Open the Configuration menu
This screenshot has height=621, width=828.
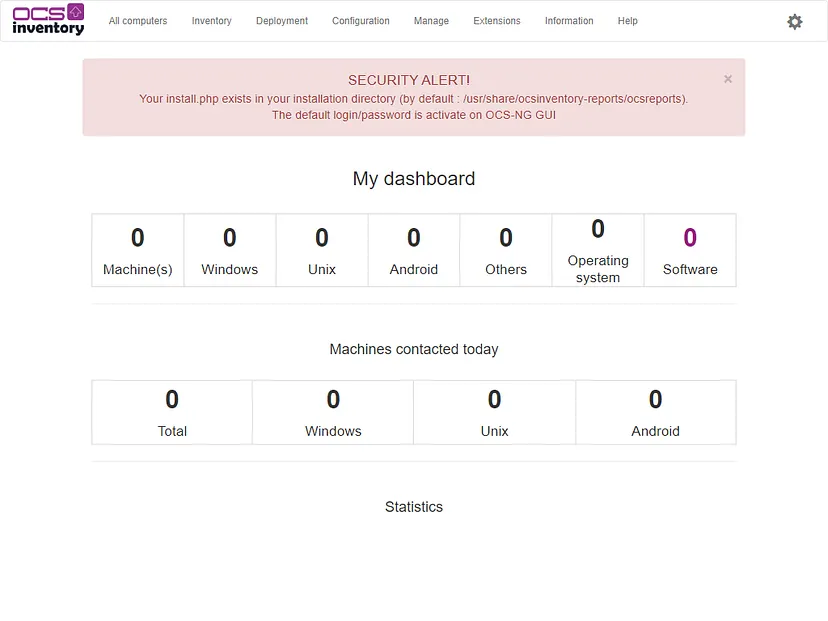(x=361, y=21)
